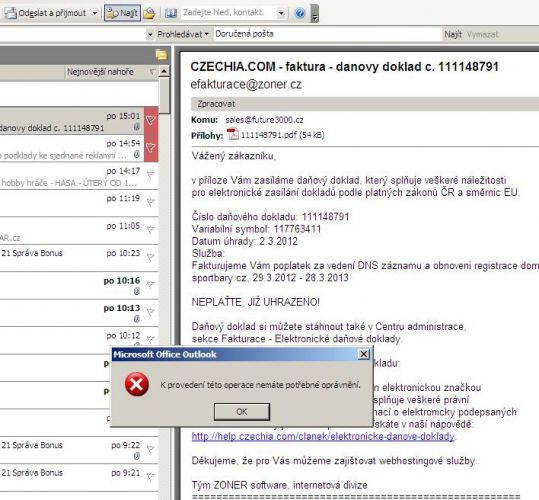The height and width of the screenshot is (500, 539).
Task: Click the address book icon
Action: coord(170,13)
